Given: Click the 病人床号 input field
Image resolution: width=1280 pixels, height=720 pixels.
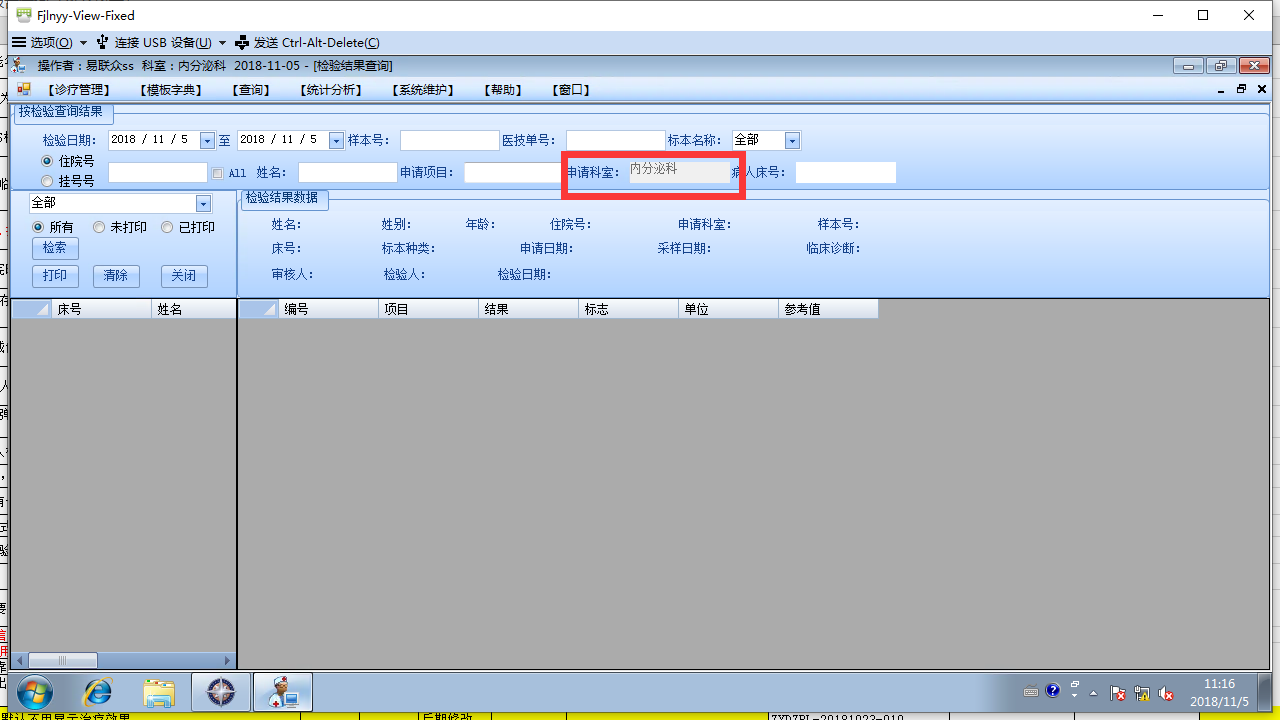Looking at the screenshot, I should [x=846, y=173].
